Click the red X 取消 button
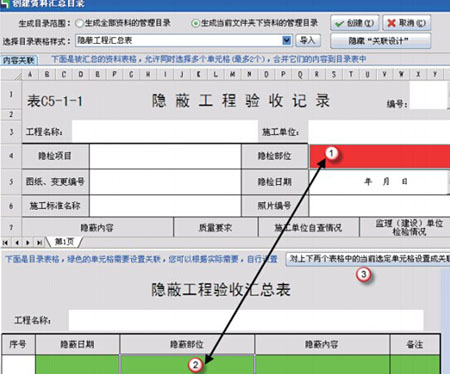Viewport: 450px width, 374px height. tap(407, 23)
